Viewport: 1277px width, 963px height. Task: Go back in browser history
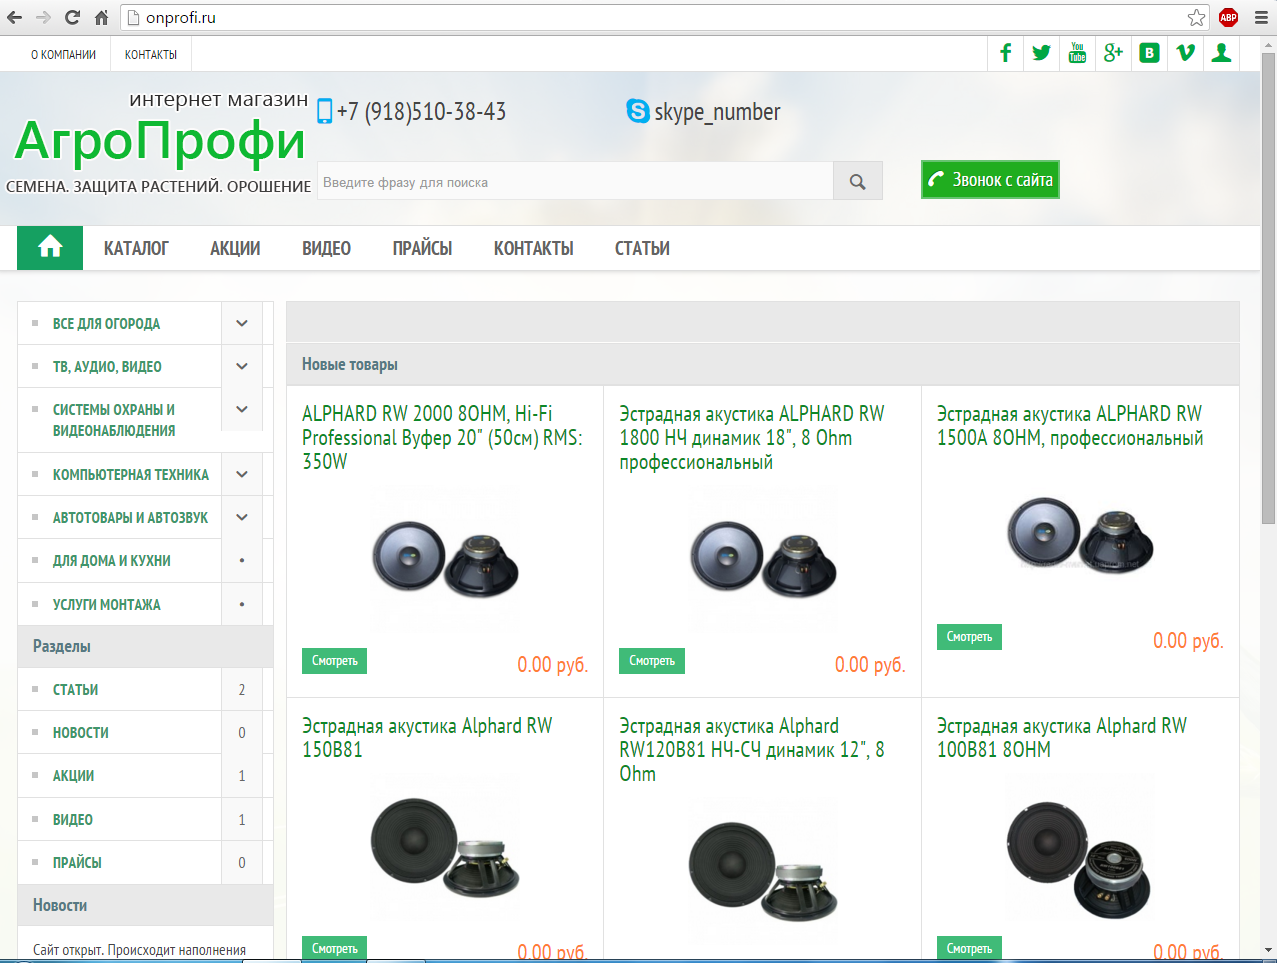point(14,17)
